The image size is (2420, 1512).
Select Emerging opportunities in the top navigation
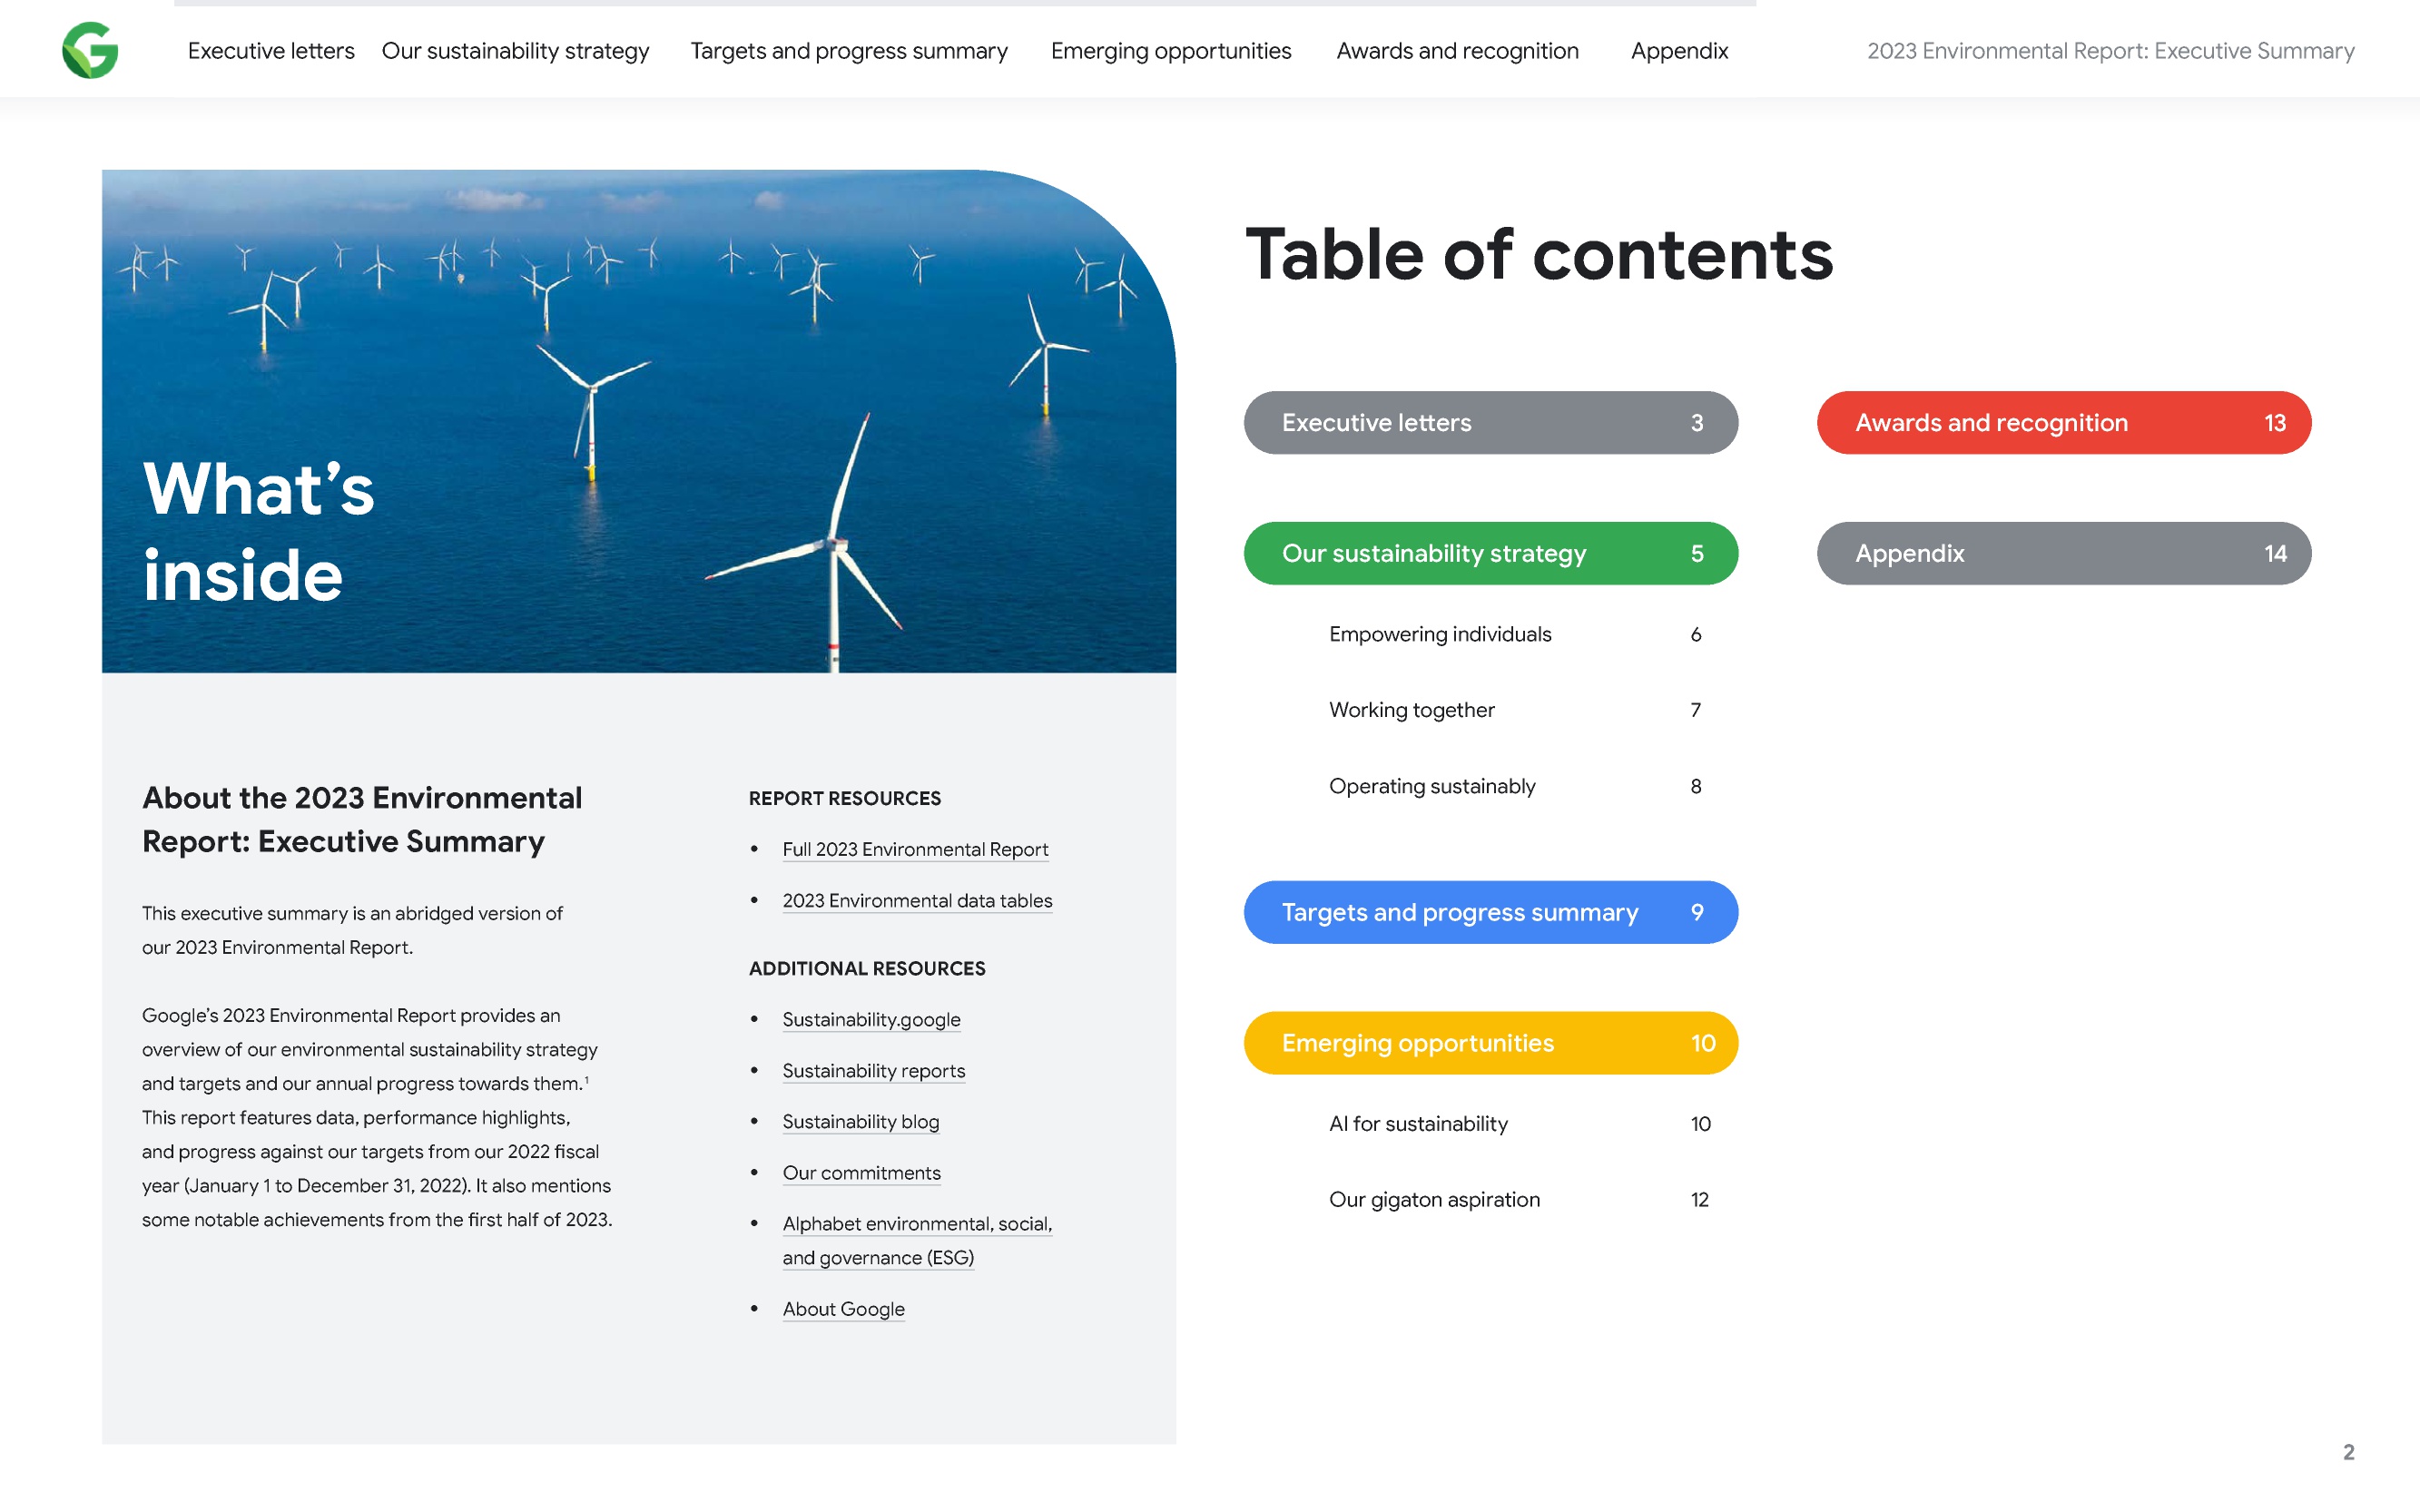pyautogui.click(x=1171, y=51)
